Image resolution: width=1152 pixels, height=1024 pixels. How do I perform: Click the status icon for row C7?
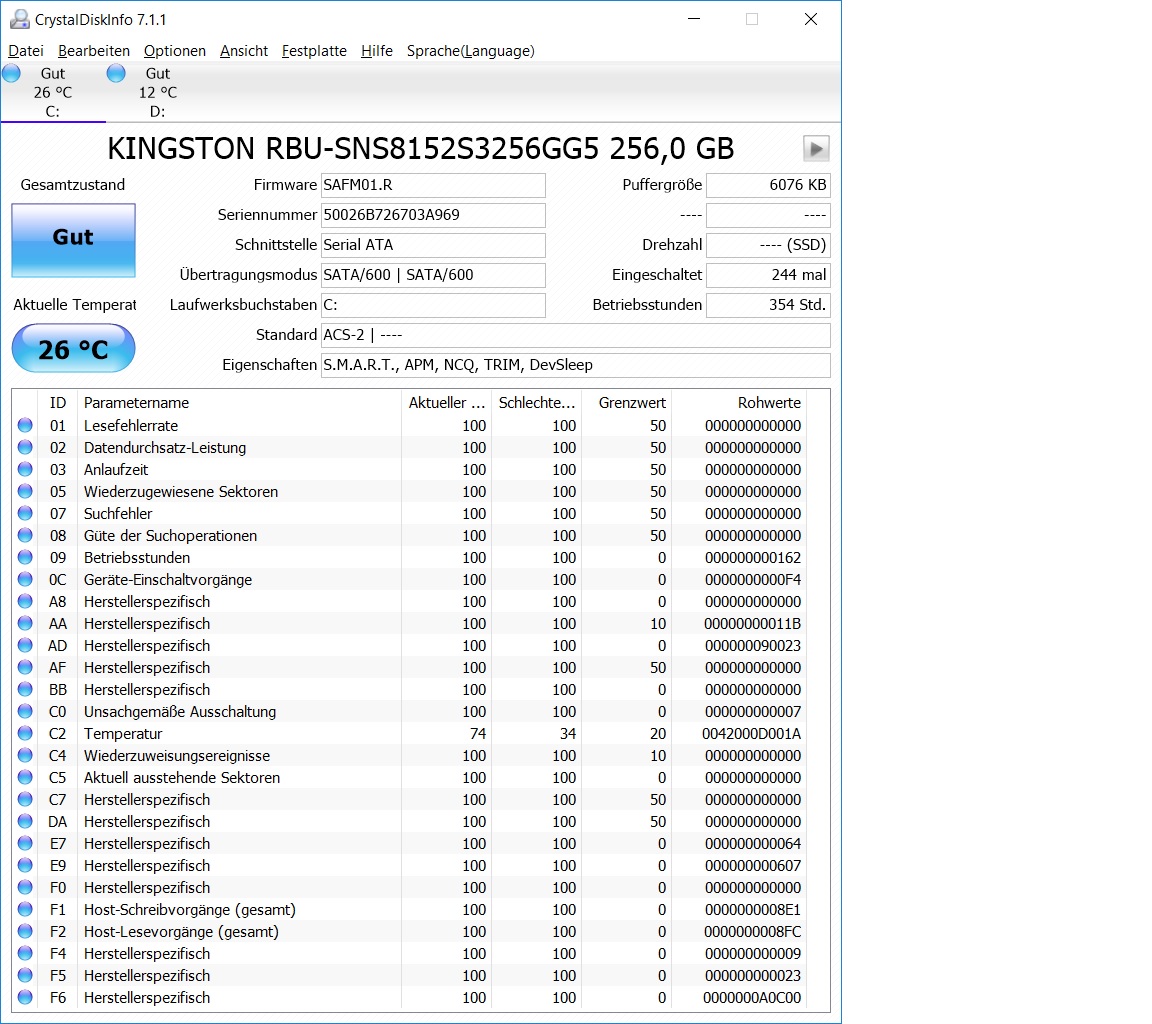pos(25,799)
